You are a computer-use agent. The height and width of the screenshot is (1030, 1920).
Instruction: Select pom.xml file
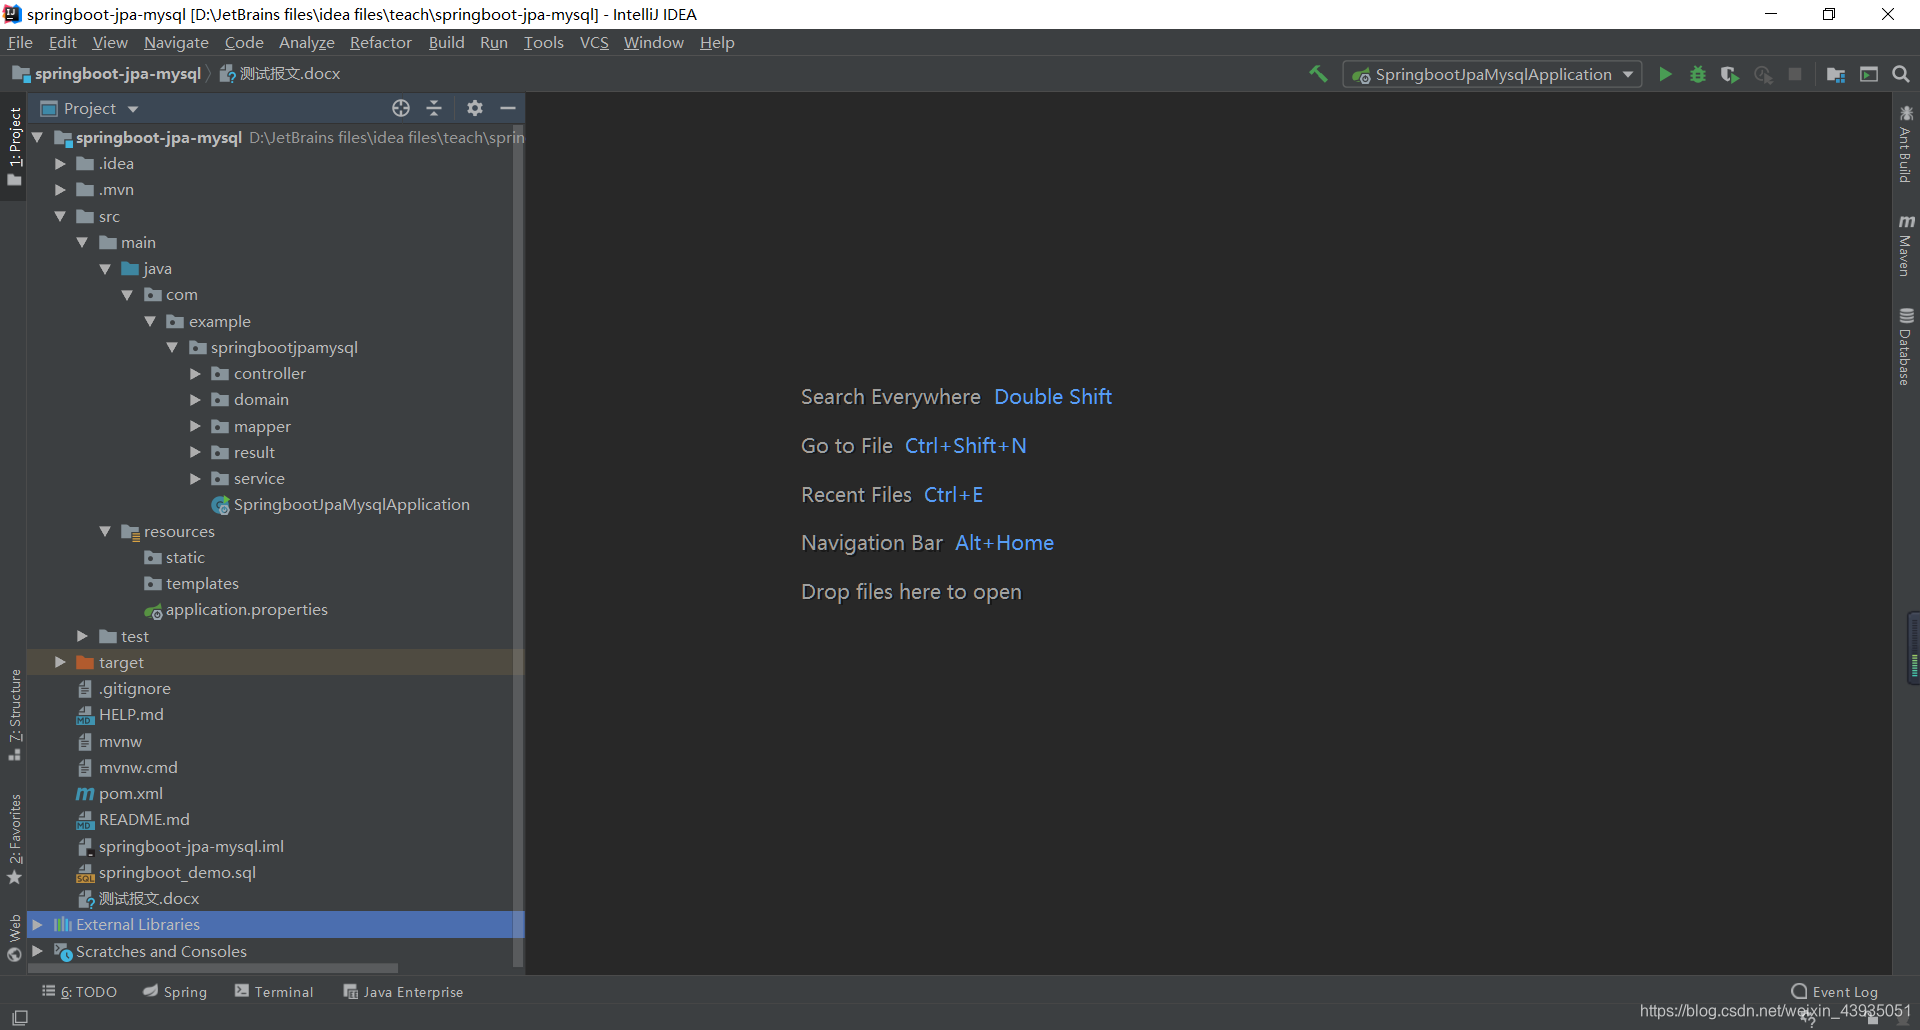120,794
